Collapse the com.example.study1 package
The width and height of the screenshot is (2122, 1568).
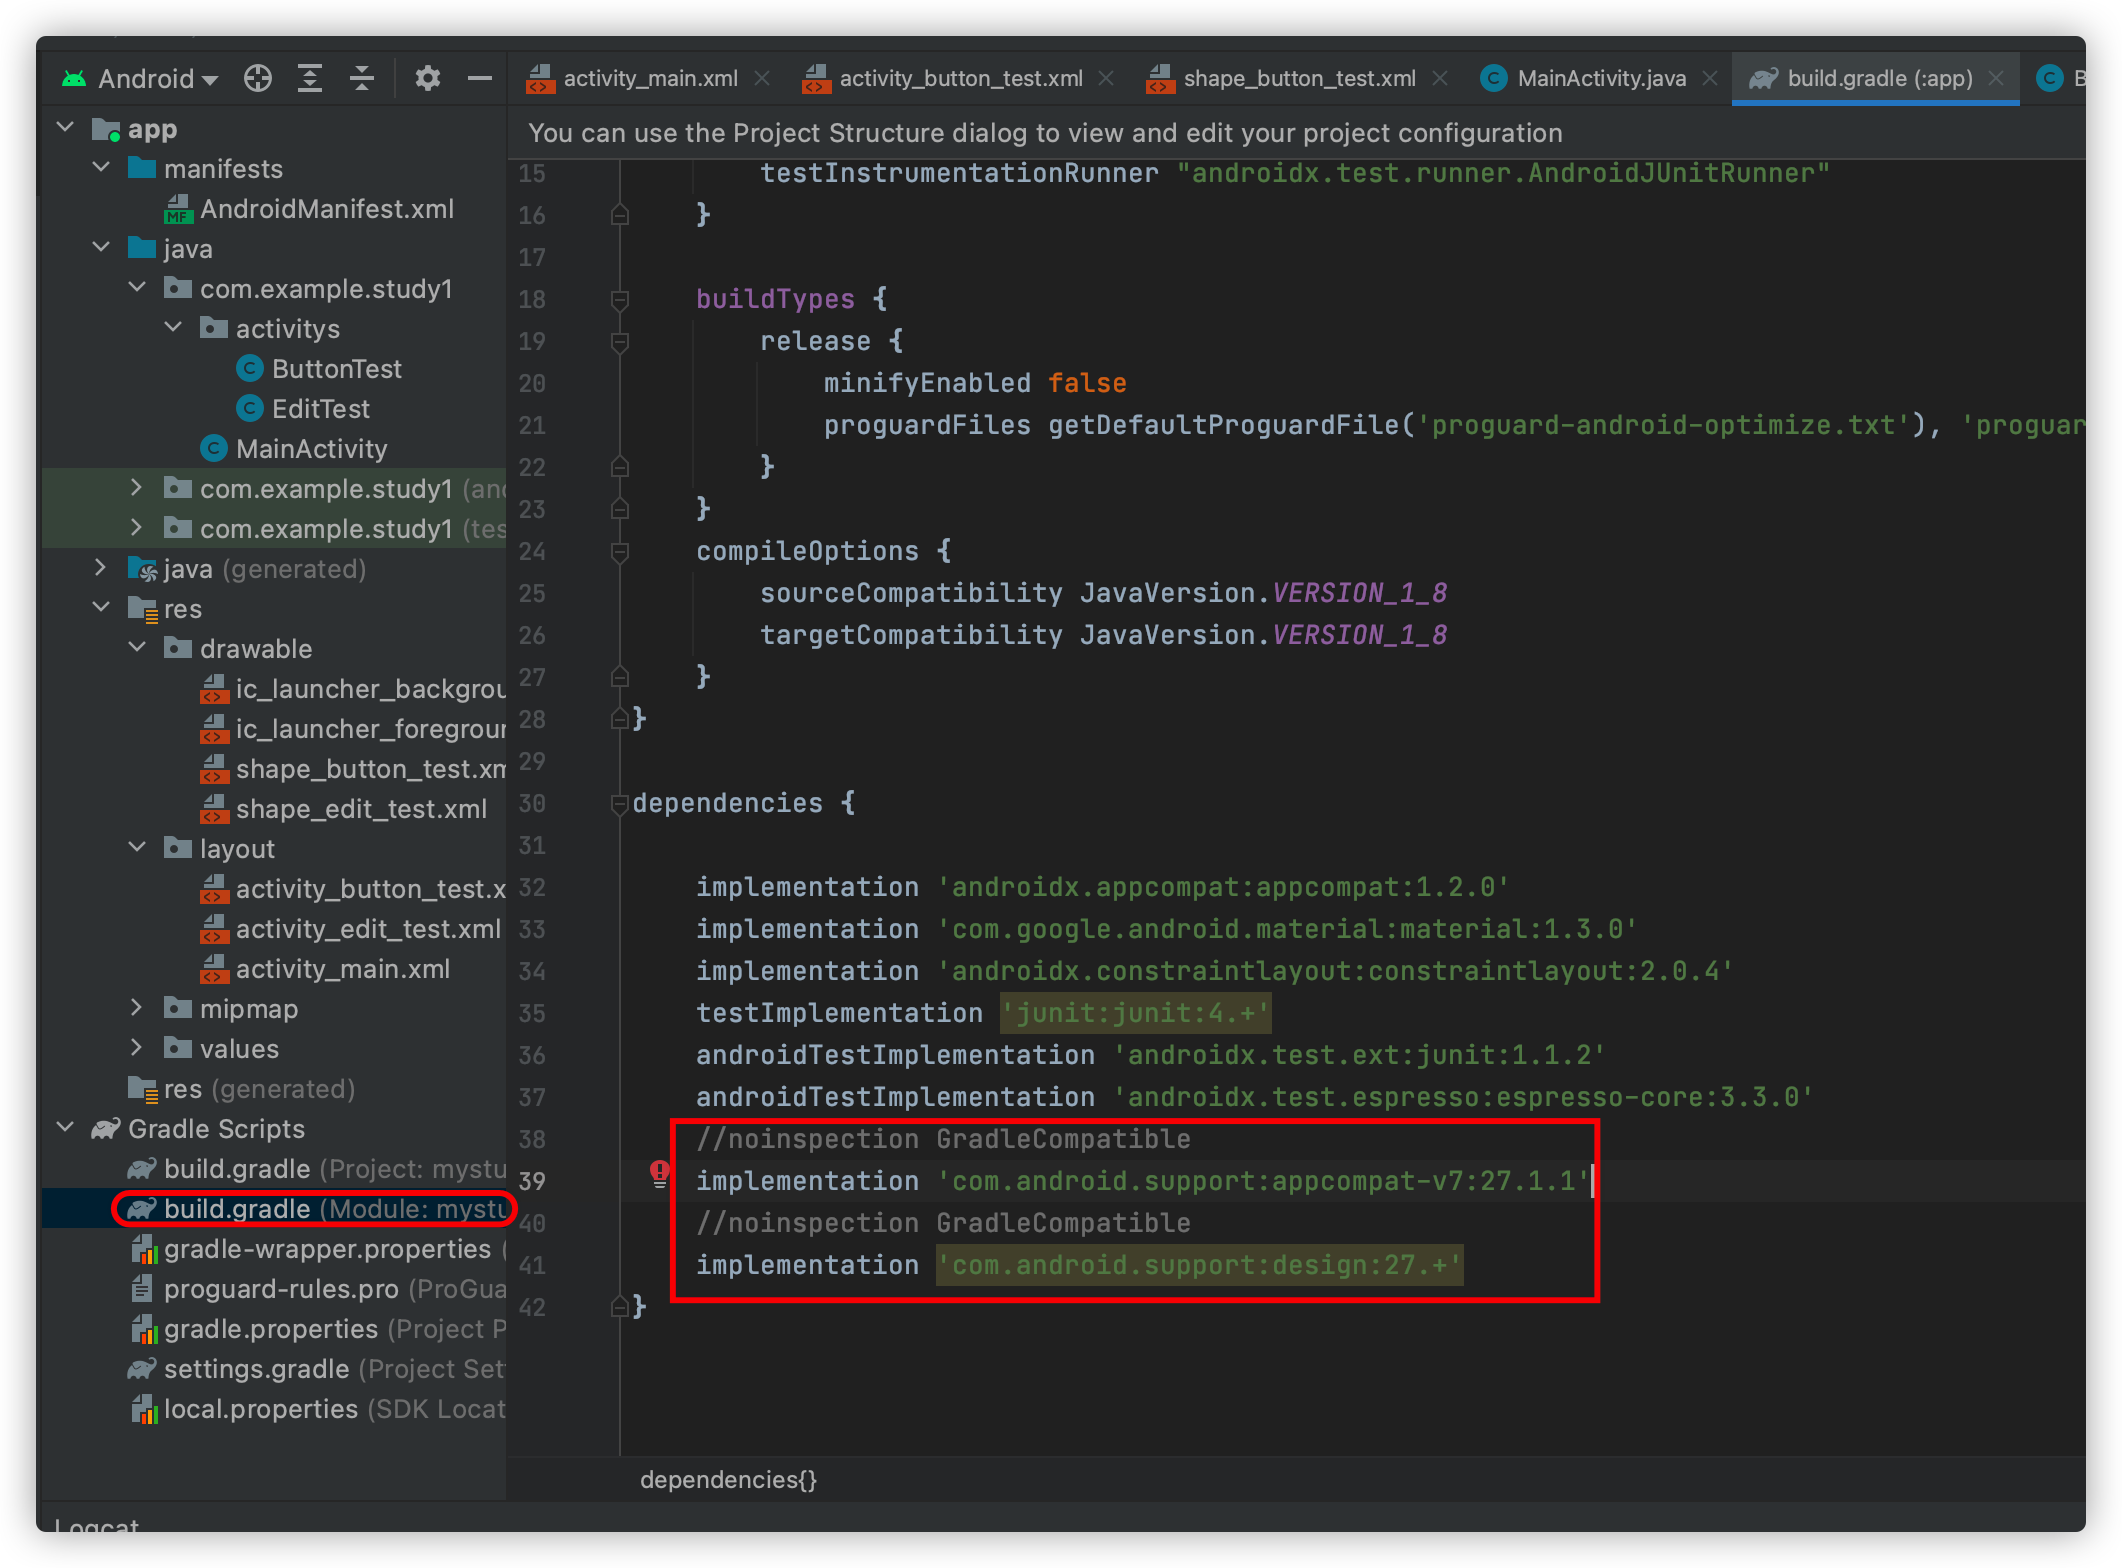point(138,288)
